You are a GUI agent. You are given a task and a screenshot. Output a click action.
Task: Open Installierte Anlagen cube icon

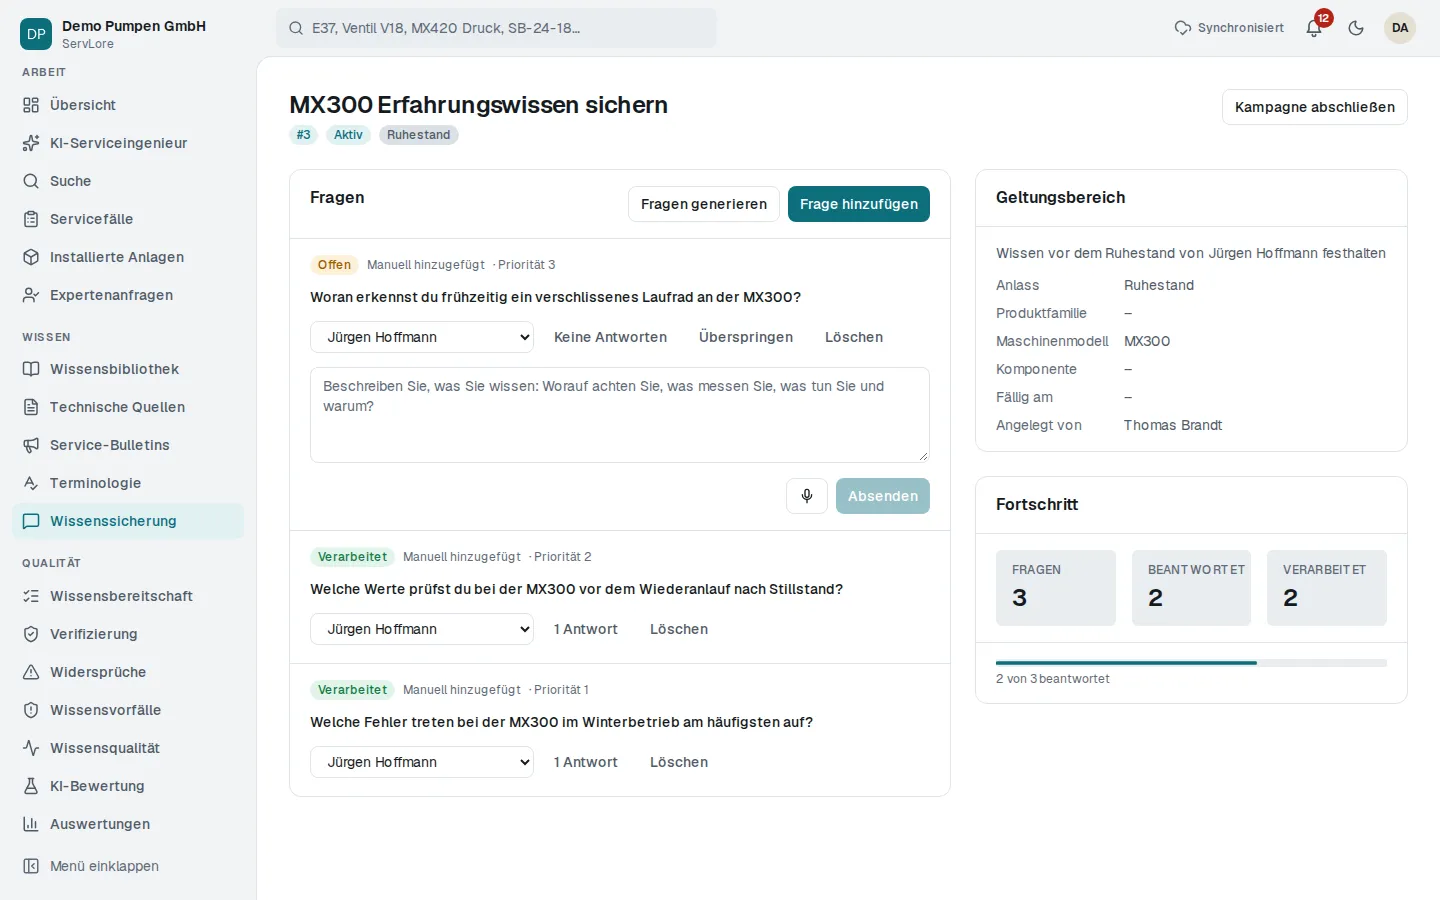coord(31,257)
